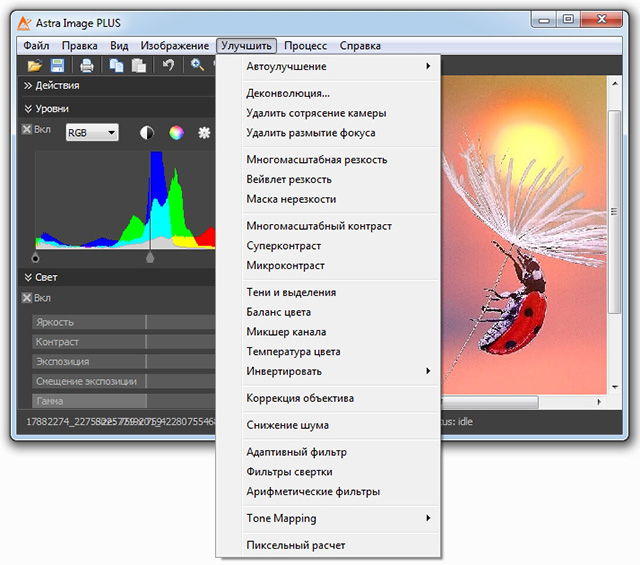Click the gear settings icon in Уровни
The height and width of the screenshot is (565, 640).
point(205,132)
